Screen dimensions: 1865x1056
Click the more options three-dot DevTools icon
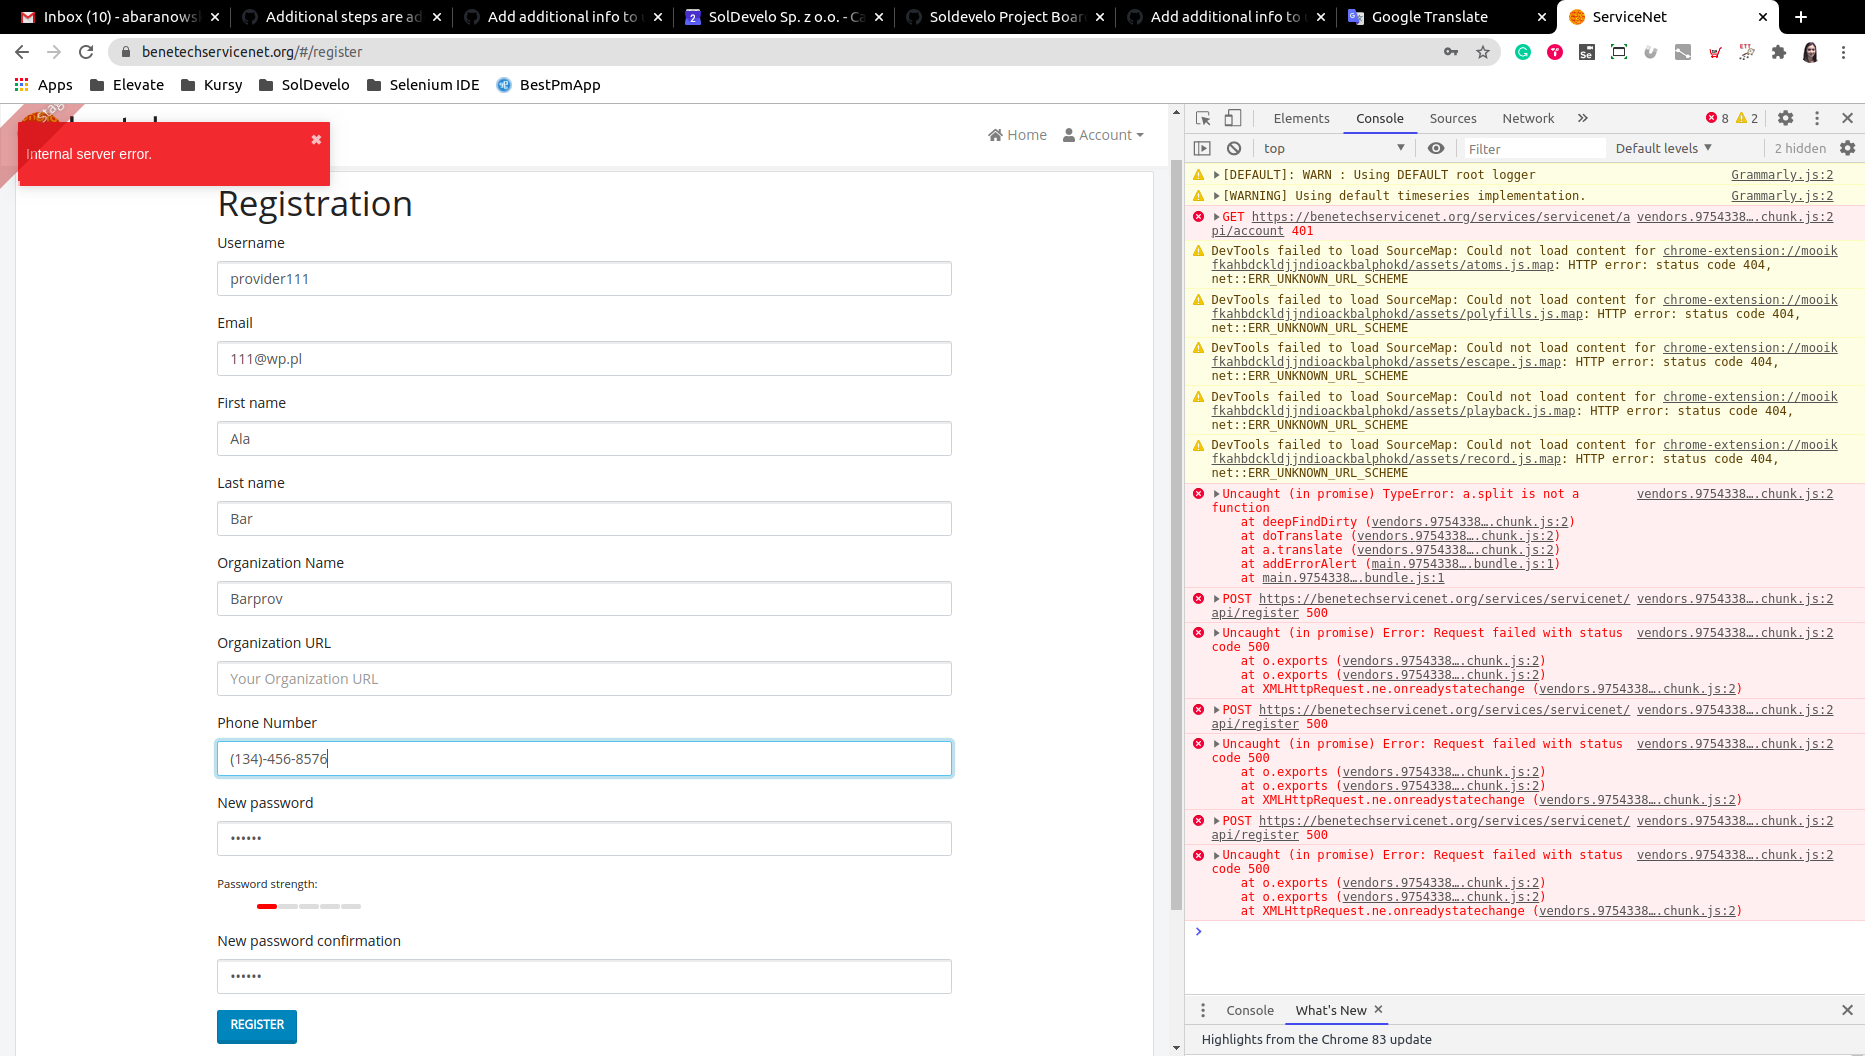point(1817,118)
